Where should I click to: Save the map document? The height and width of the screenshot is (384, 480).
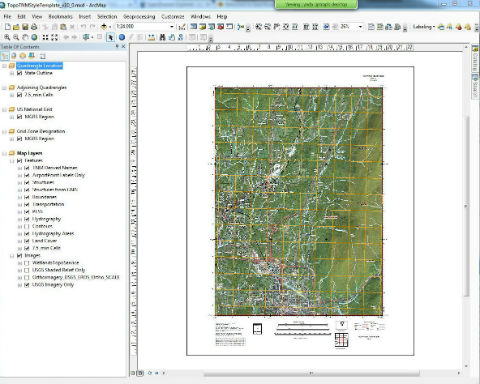click(25, 27)
